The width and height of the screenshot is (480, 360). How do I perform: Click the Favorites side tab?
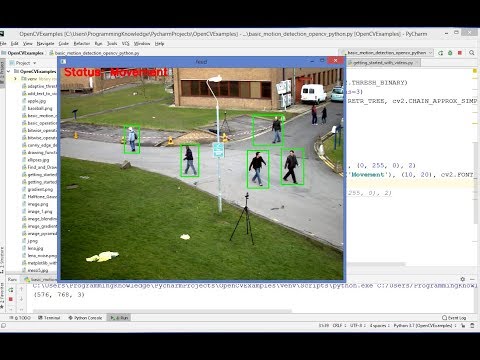pos(2,296)
